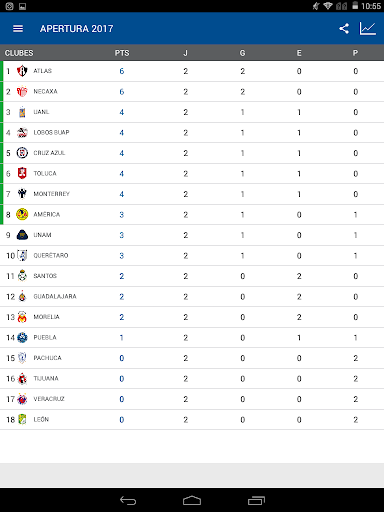Select the Atlas club crest
Viewport: 384px width, 512px height.
click(22, 71)
